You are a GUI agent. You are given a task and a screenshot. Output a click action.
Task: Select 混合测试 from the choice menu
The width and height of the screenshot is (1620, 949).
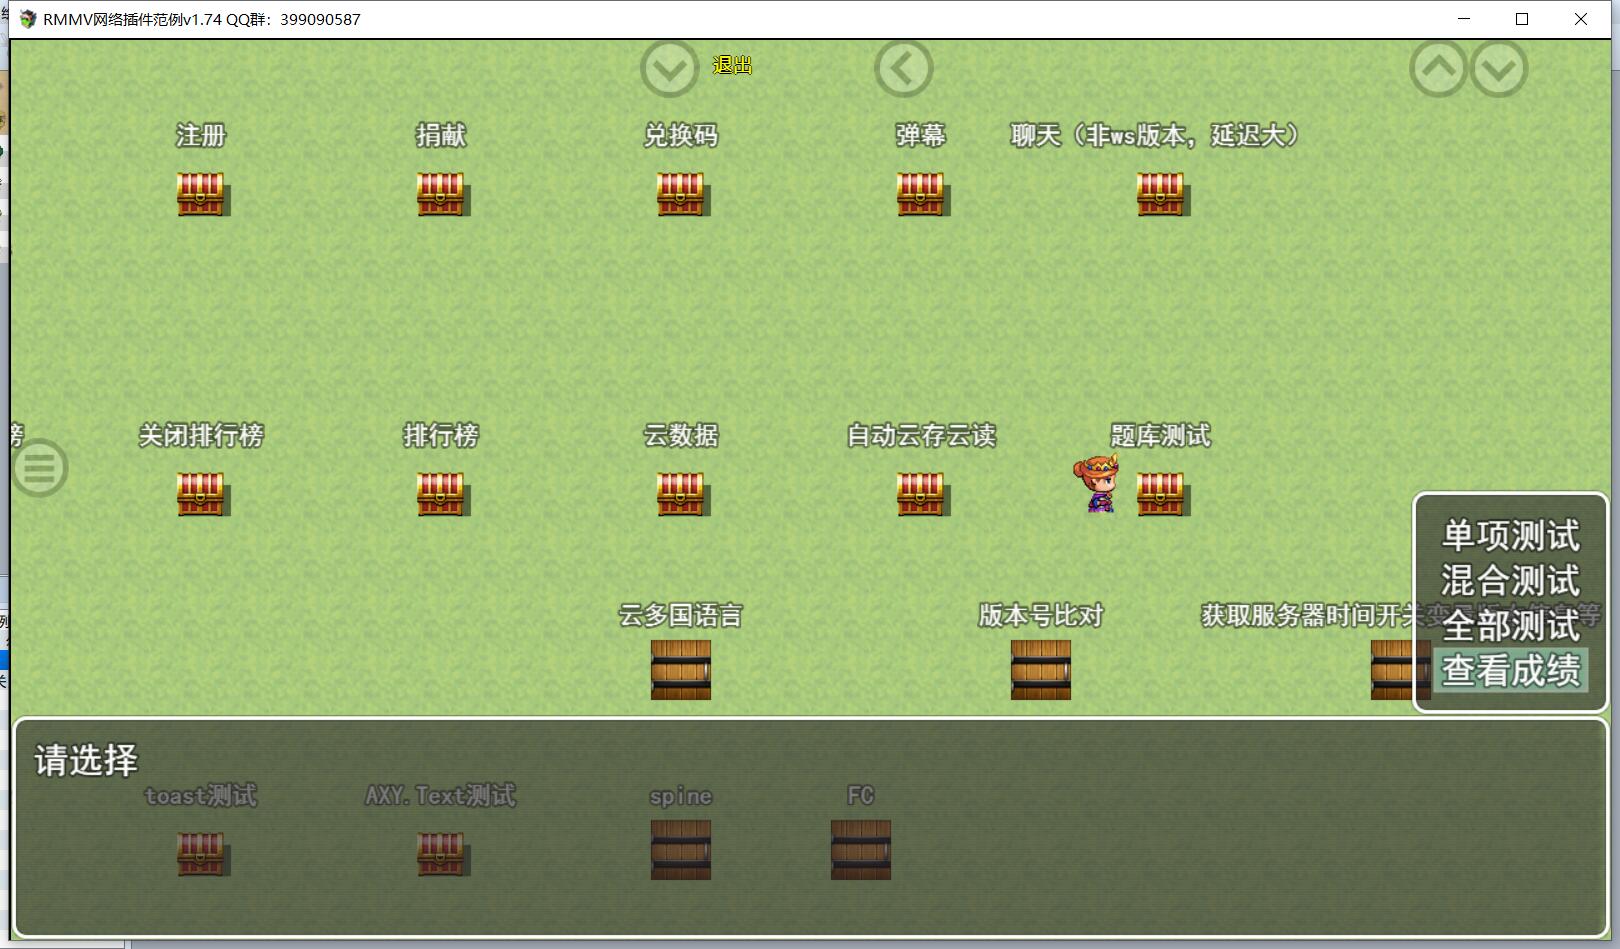click(1510, 580)
